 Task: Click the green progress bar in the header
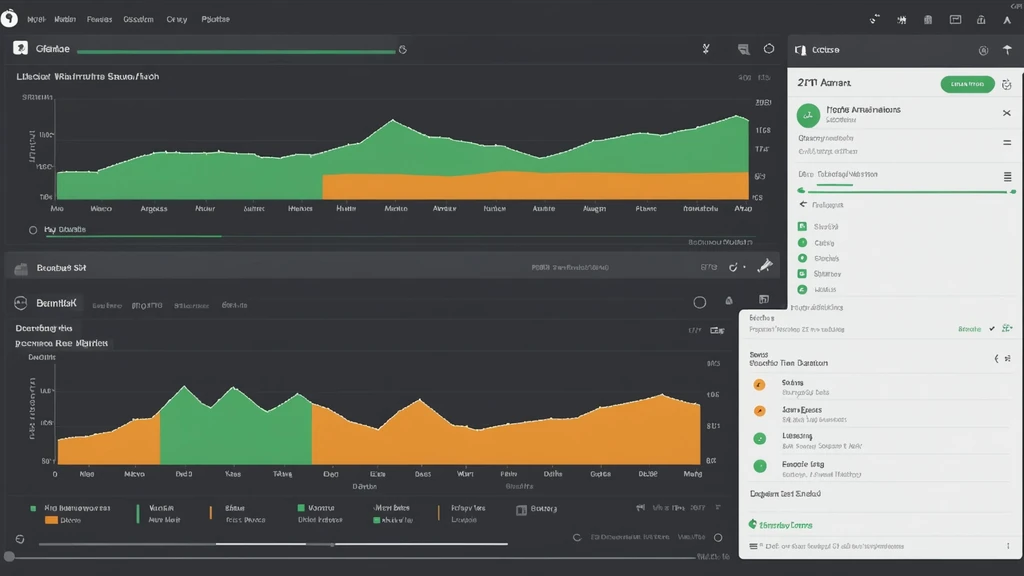pyautogui.click(x=236, y=52)
